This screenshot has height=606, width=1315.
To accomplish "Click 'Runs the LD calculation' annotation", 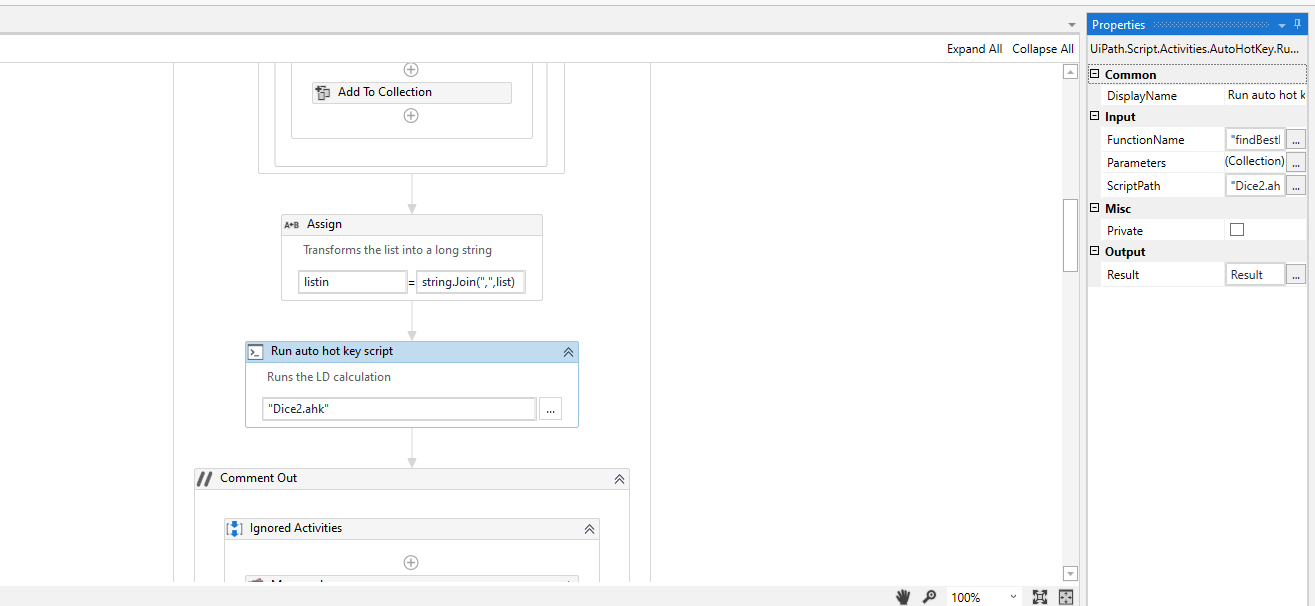I will pyautogui.click(x=329, y=378).
